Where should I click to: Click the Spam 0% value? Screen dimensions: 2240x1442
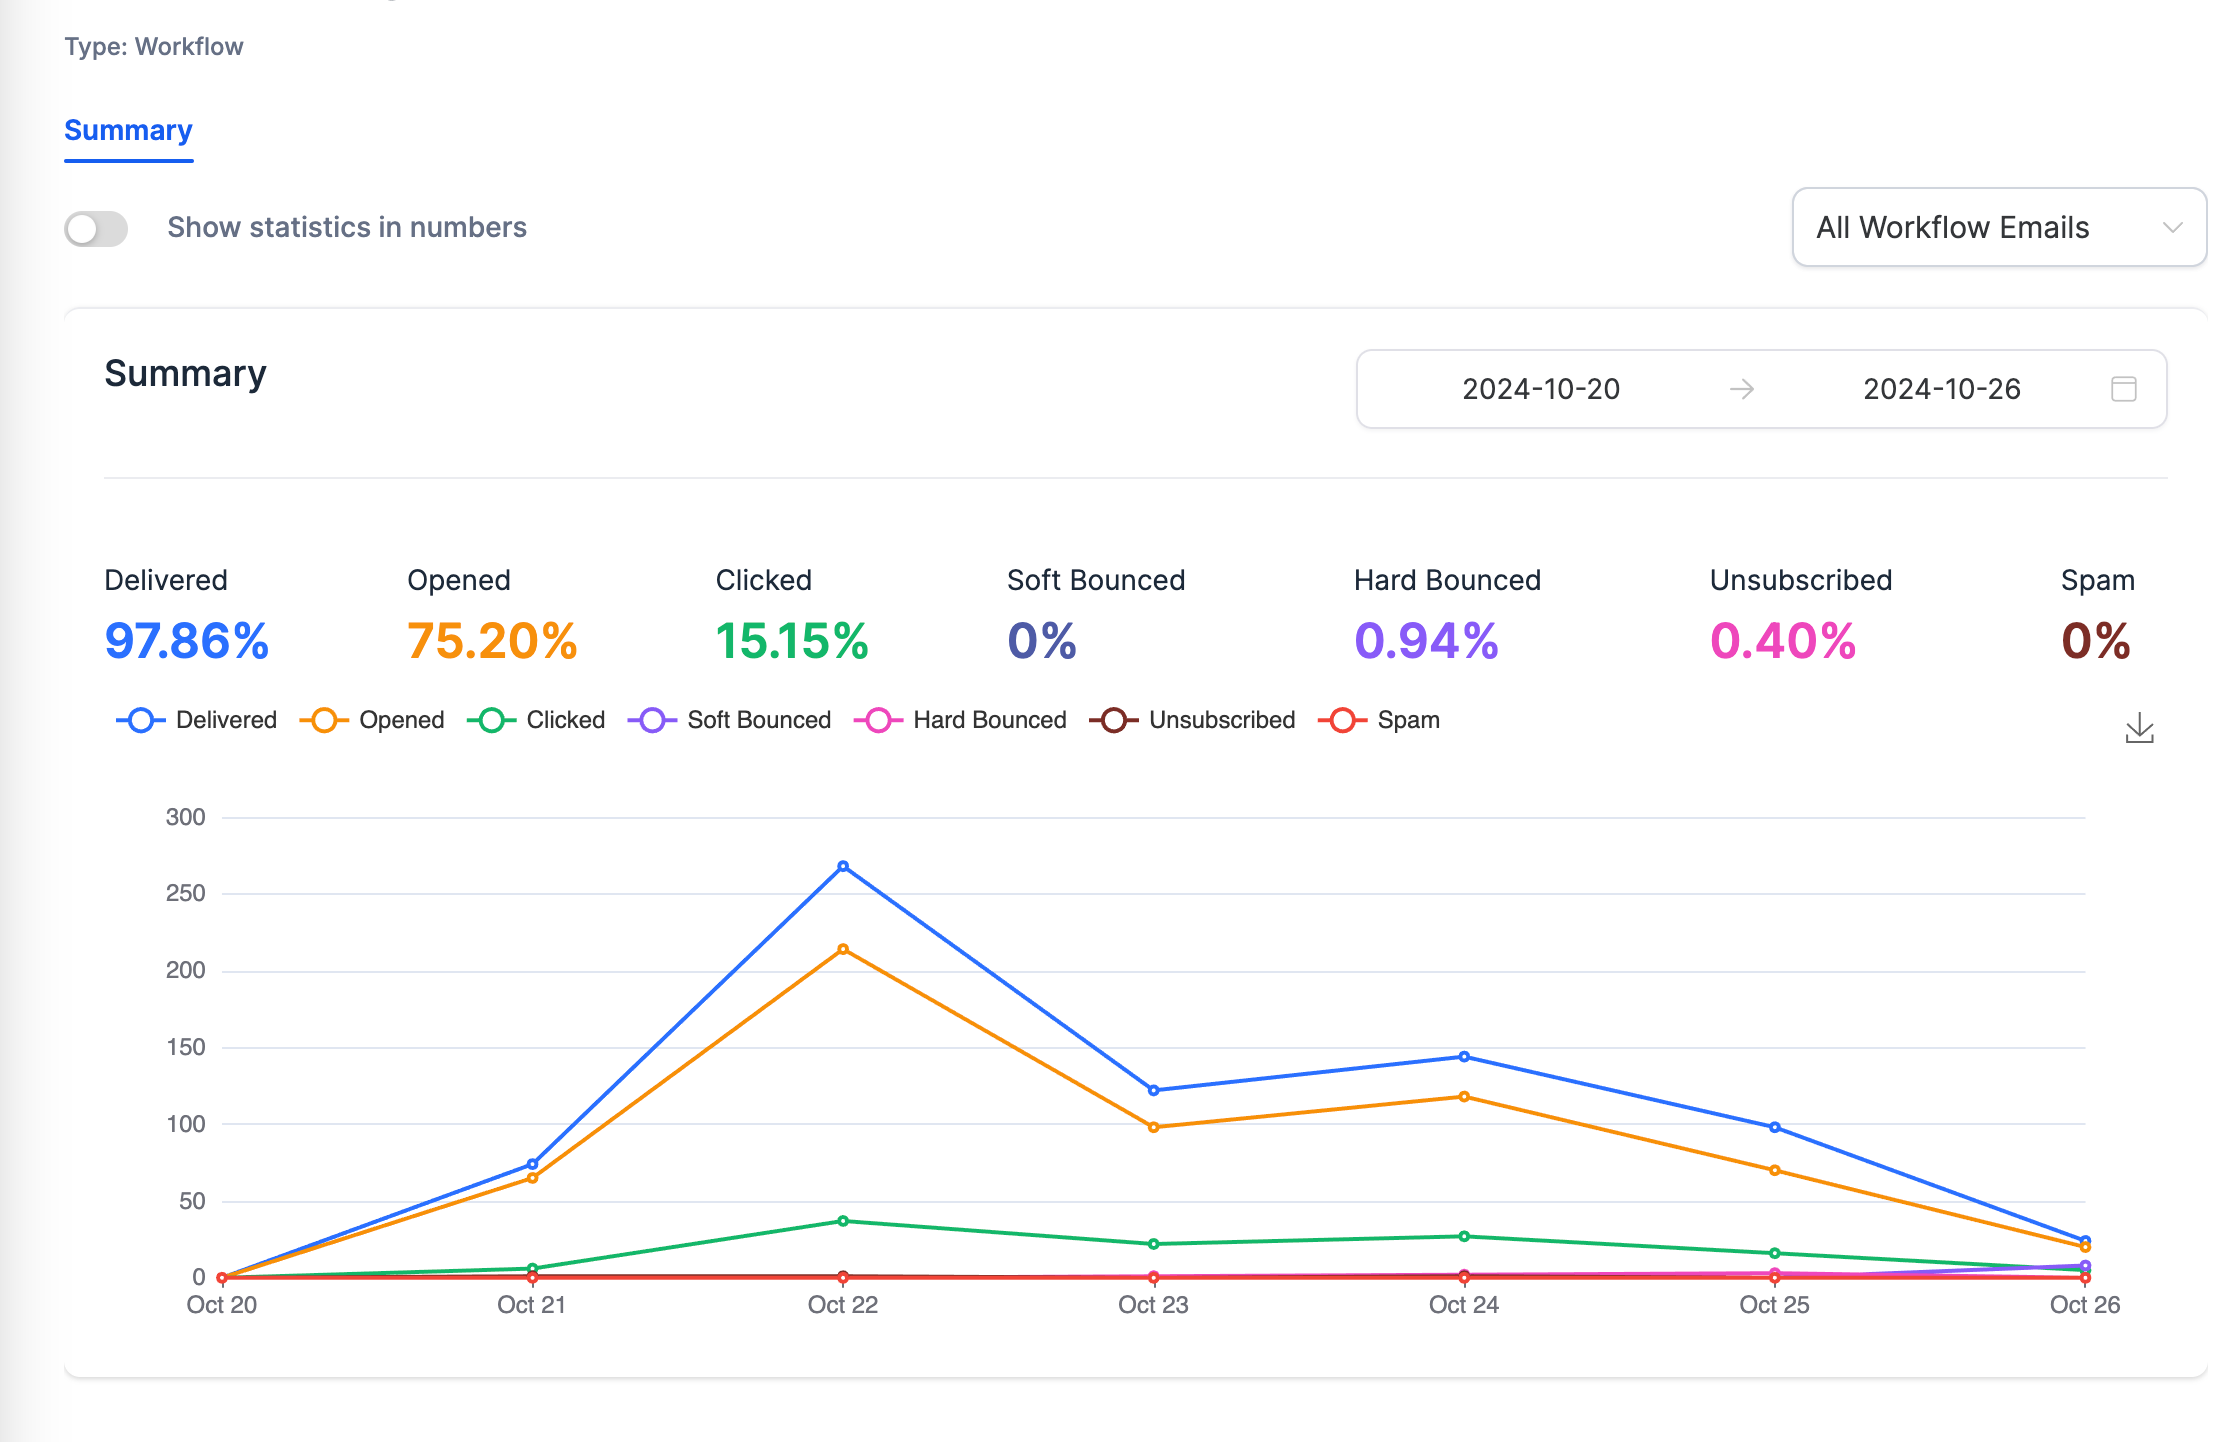[2096, 641]
